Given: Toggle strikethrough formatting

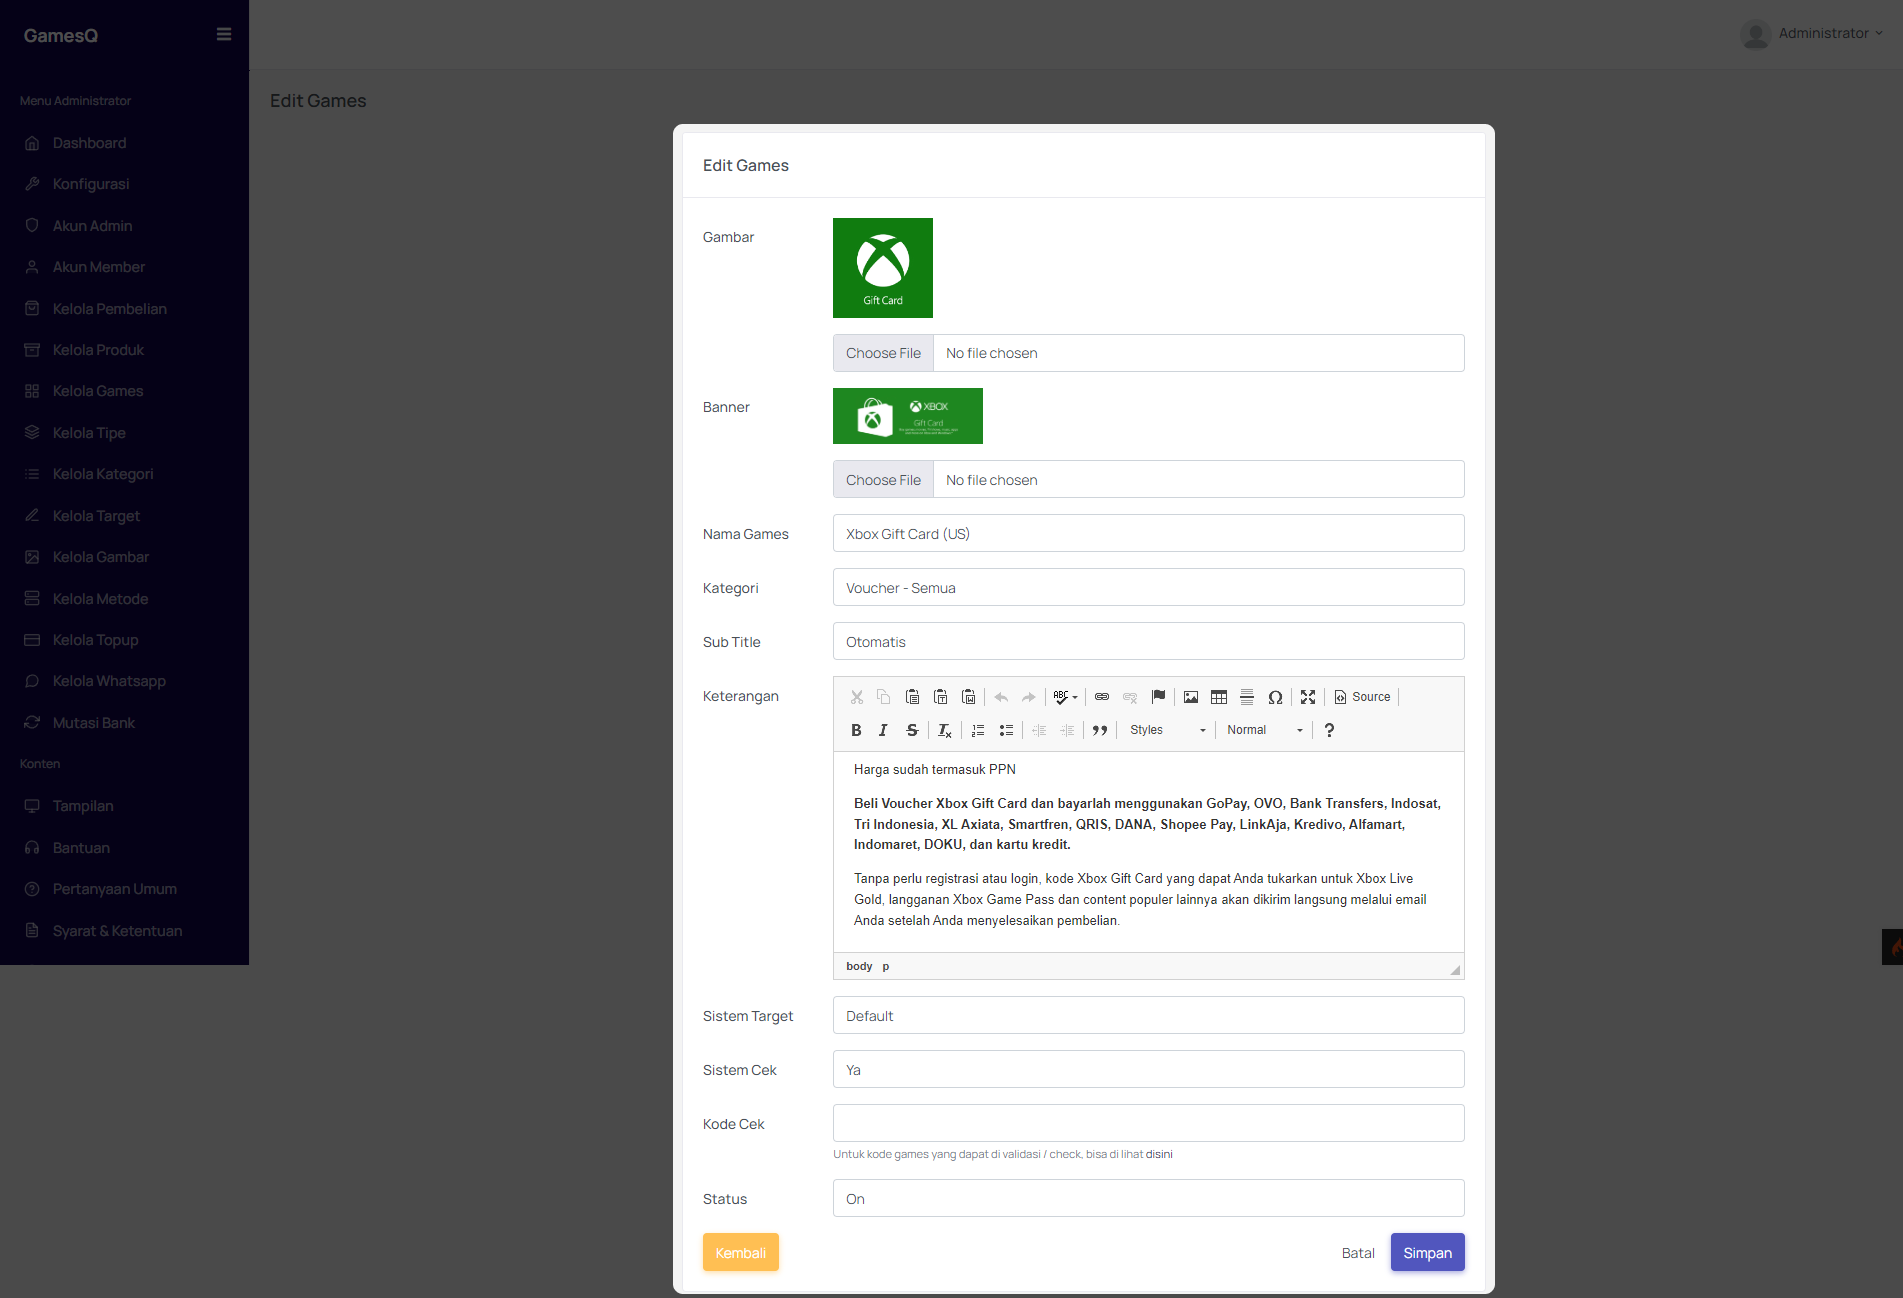Looking at the screenshot, I should (912, 730).
